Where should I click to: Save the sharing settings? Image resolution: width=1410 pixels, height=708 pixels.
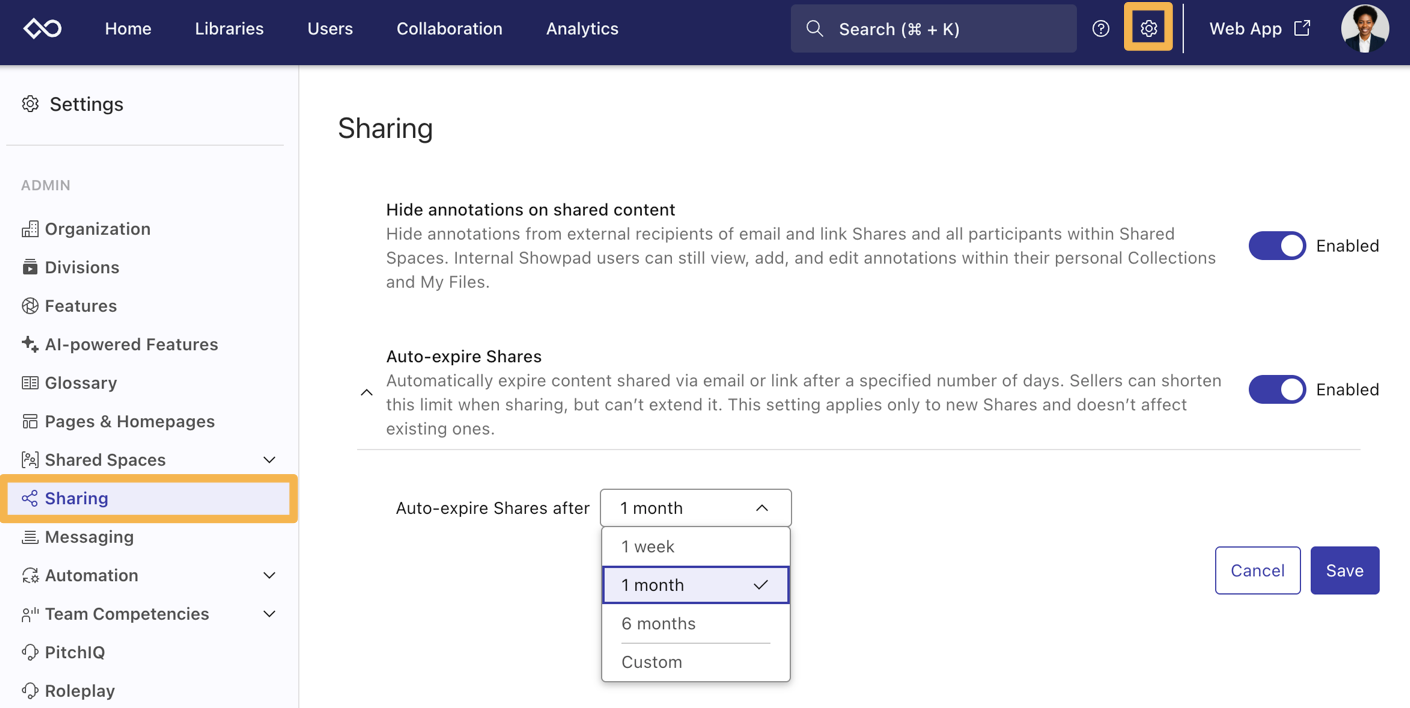pyautogui.click(x=1344, y=570)
